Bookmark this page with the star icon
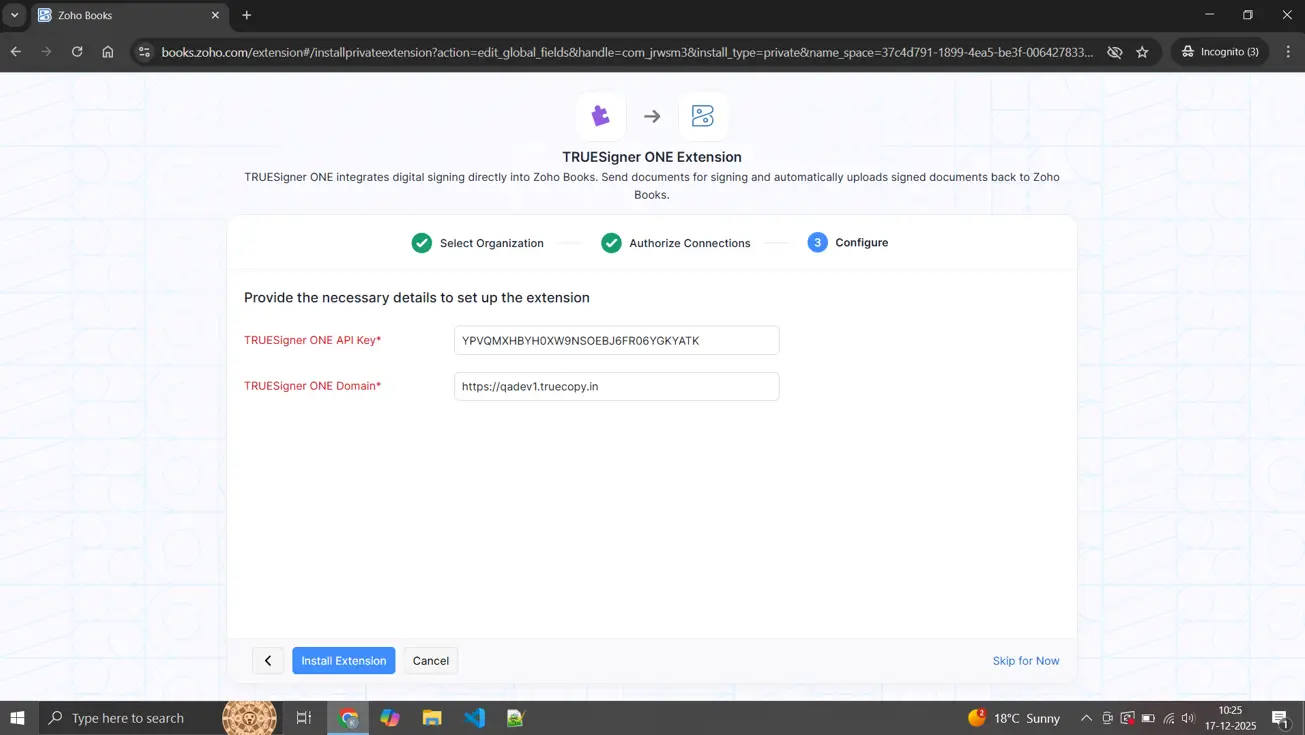The image size is (1305, 735). (x=1142, y=52)
